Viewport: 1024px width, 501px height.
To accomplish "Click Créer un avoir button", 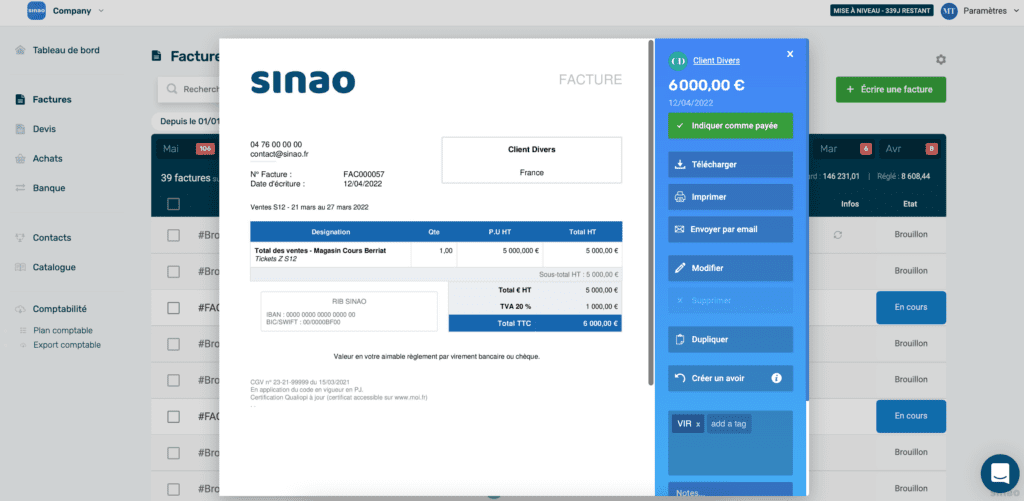I will coord(730,378).
